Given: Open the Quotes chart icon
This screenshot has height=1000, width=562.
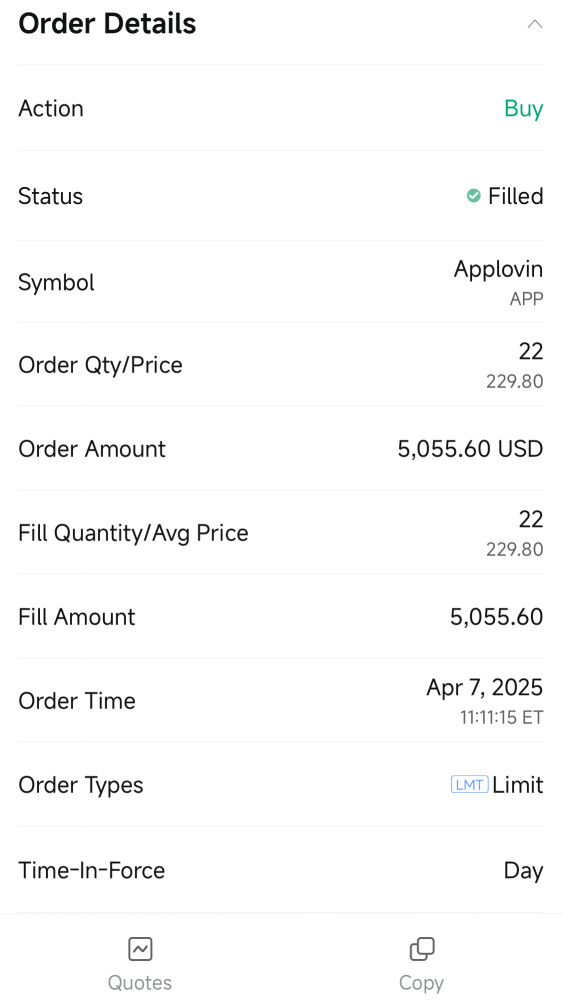Looking at the screenshot, I should tap(140, 950).
